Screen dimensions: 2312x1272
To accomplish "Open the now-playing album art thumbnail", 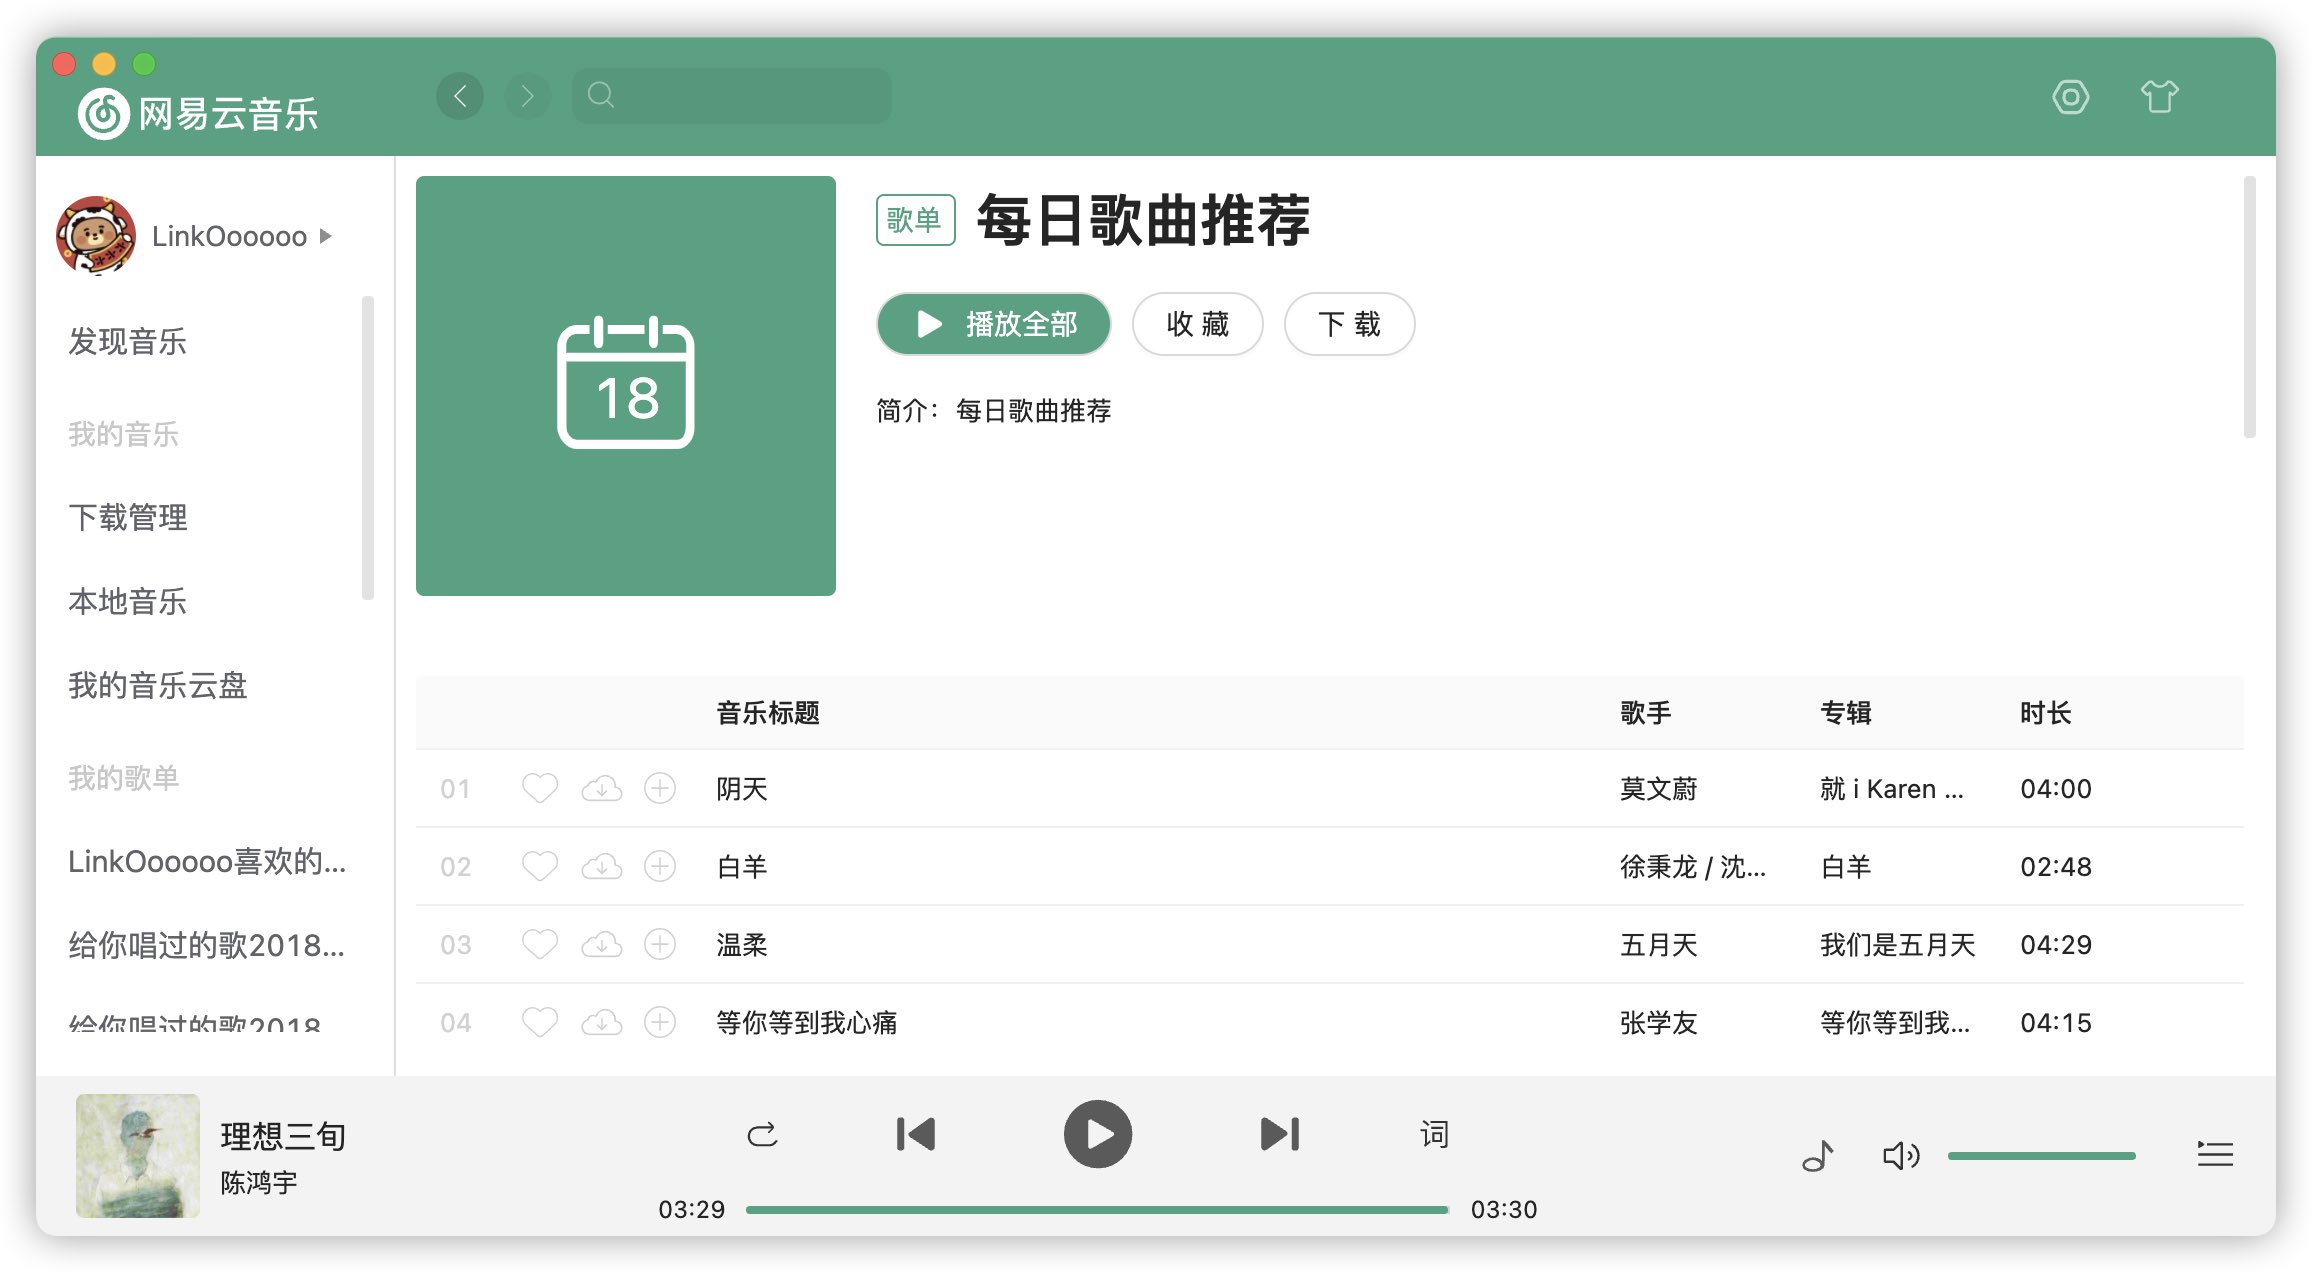I will (x=138, y=1156).
